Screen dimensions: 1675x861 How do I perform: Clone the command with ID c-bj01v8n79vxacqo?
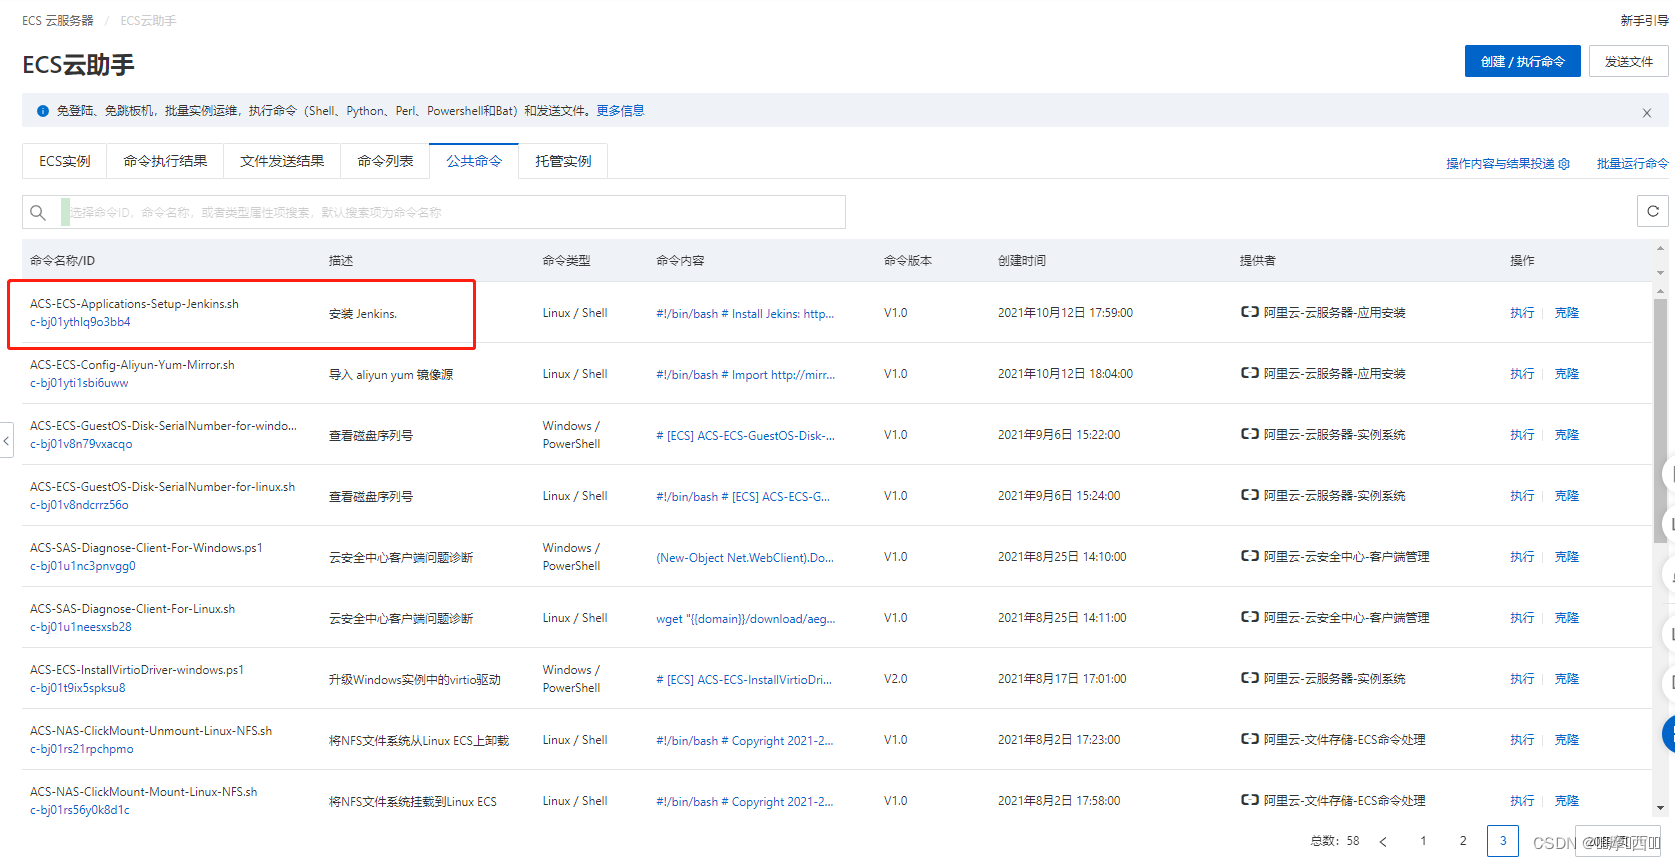[x=1567, y=435]
